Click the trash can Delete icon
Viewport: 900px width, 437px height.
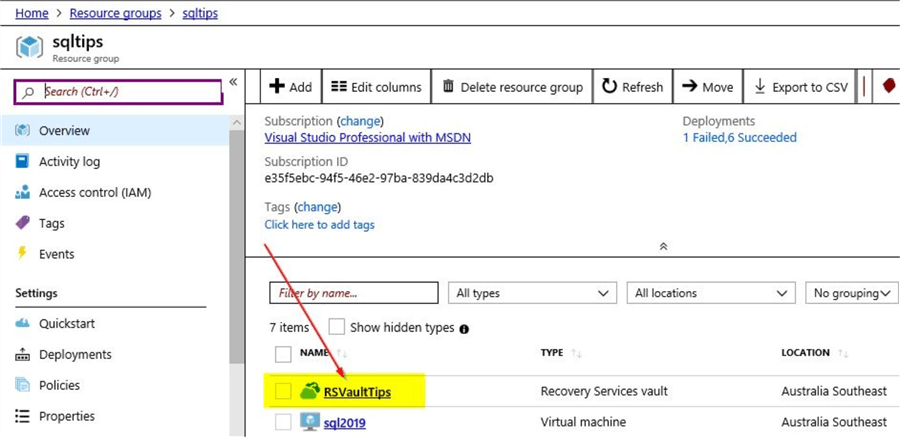pos(448,87)
